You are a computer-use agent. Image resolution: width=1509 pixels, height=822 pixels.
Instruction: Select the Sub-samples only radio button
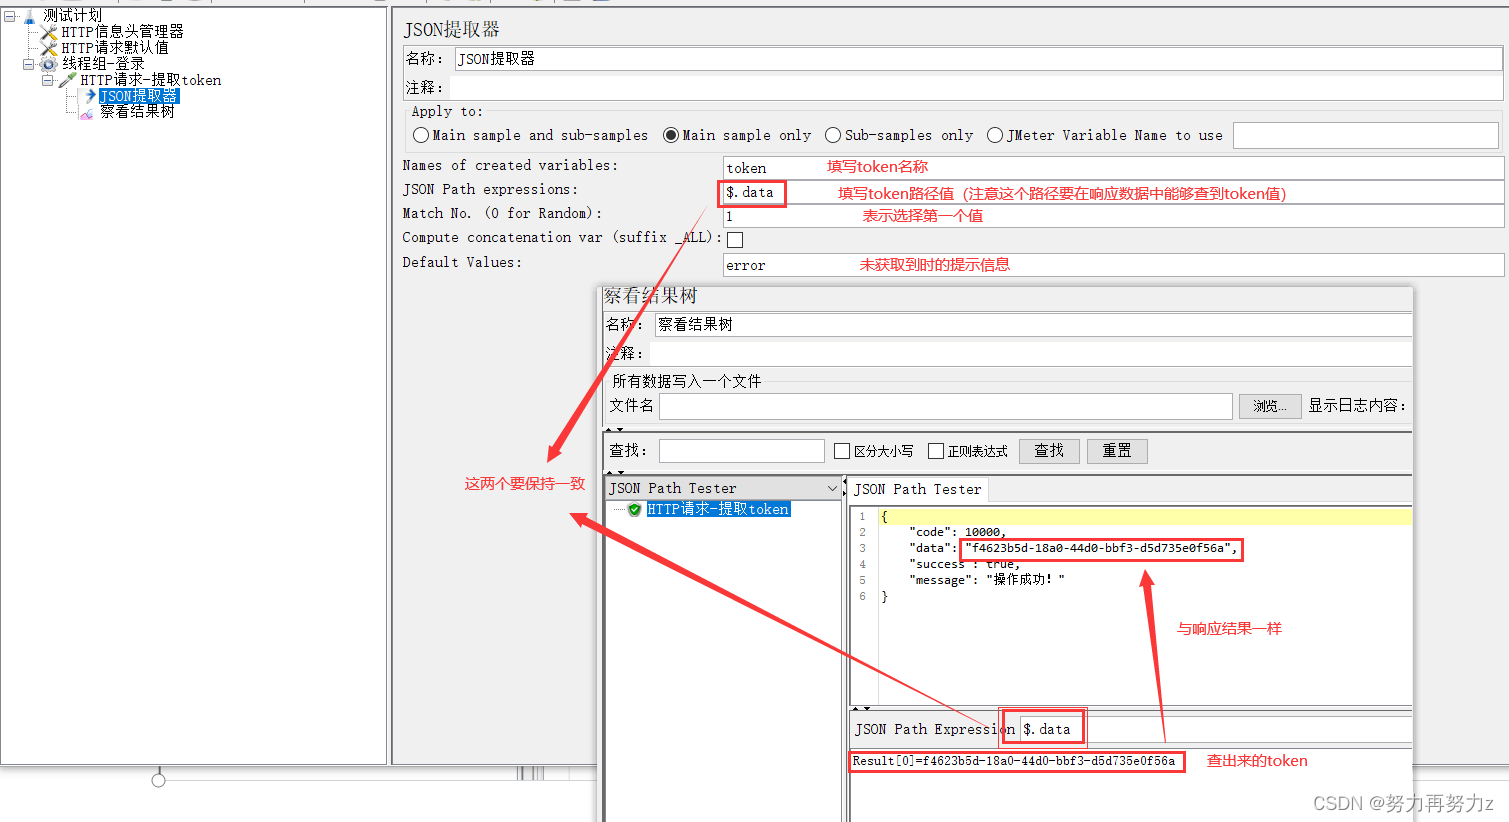833,135
